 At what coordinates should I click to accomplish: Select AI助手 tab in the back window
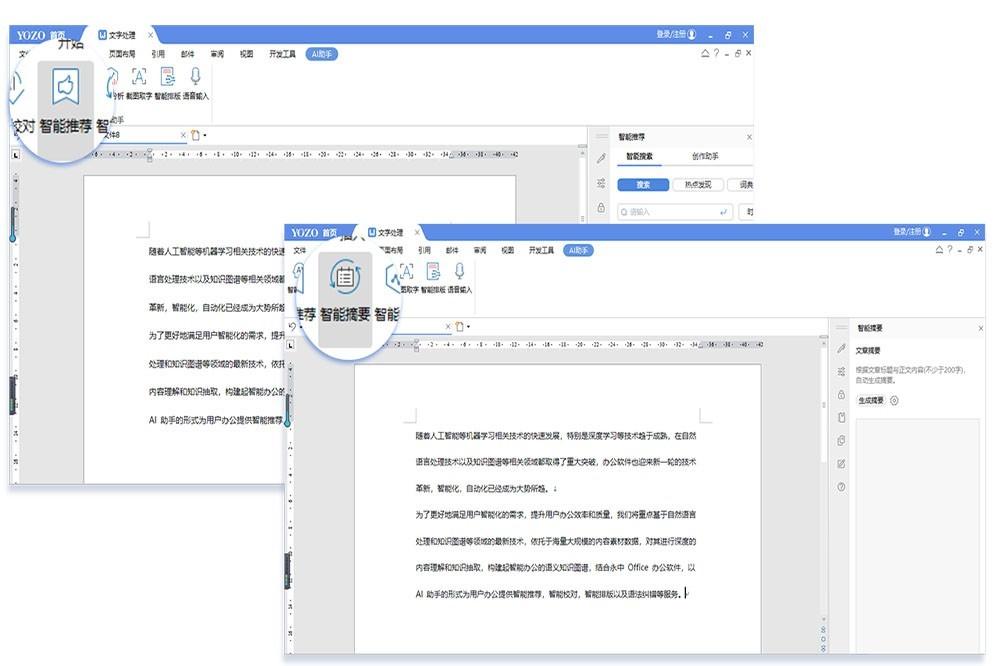322,54
